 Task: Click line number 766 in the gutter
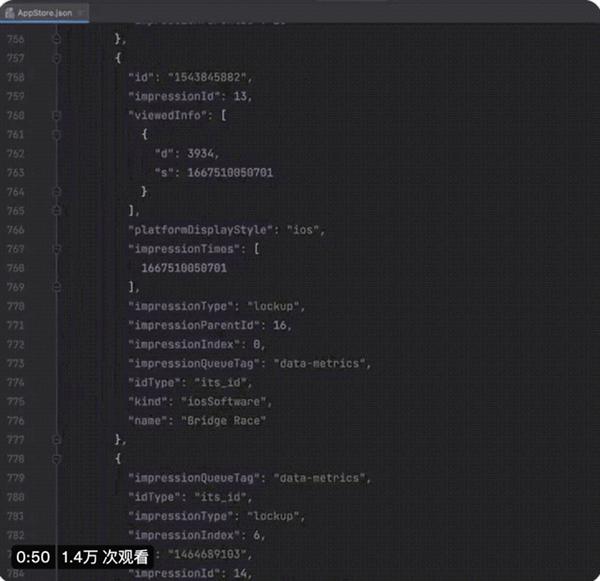(x=16, y=230)
